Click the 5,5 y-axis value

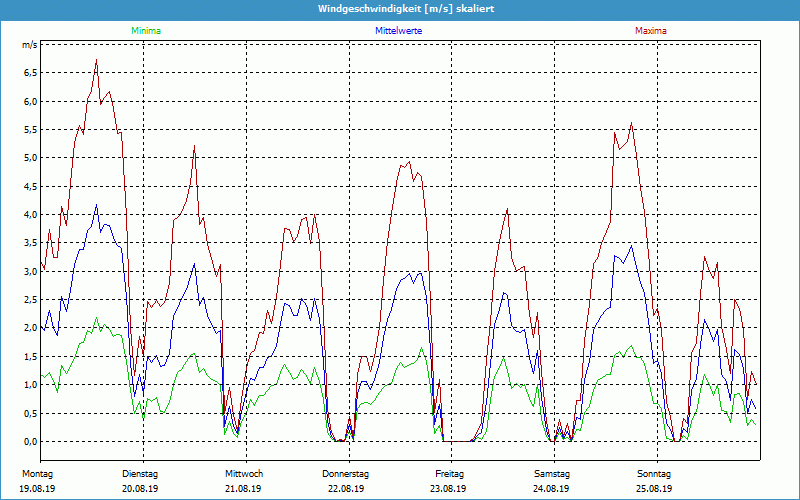(x=30, y=130)
